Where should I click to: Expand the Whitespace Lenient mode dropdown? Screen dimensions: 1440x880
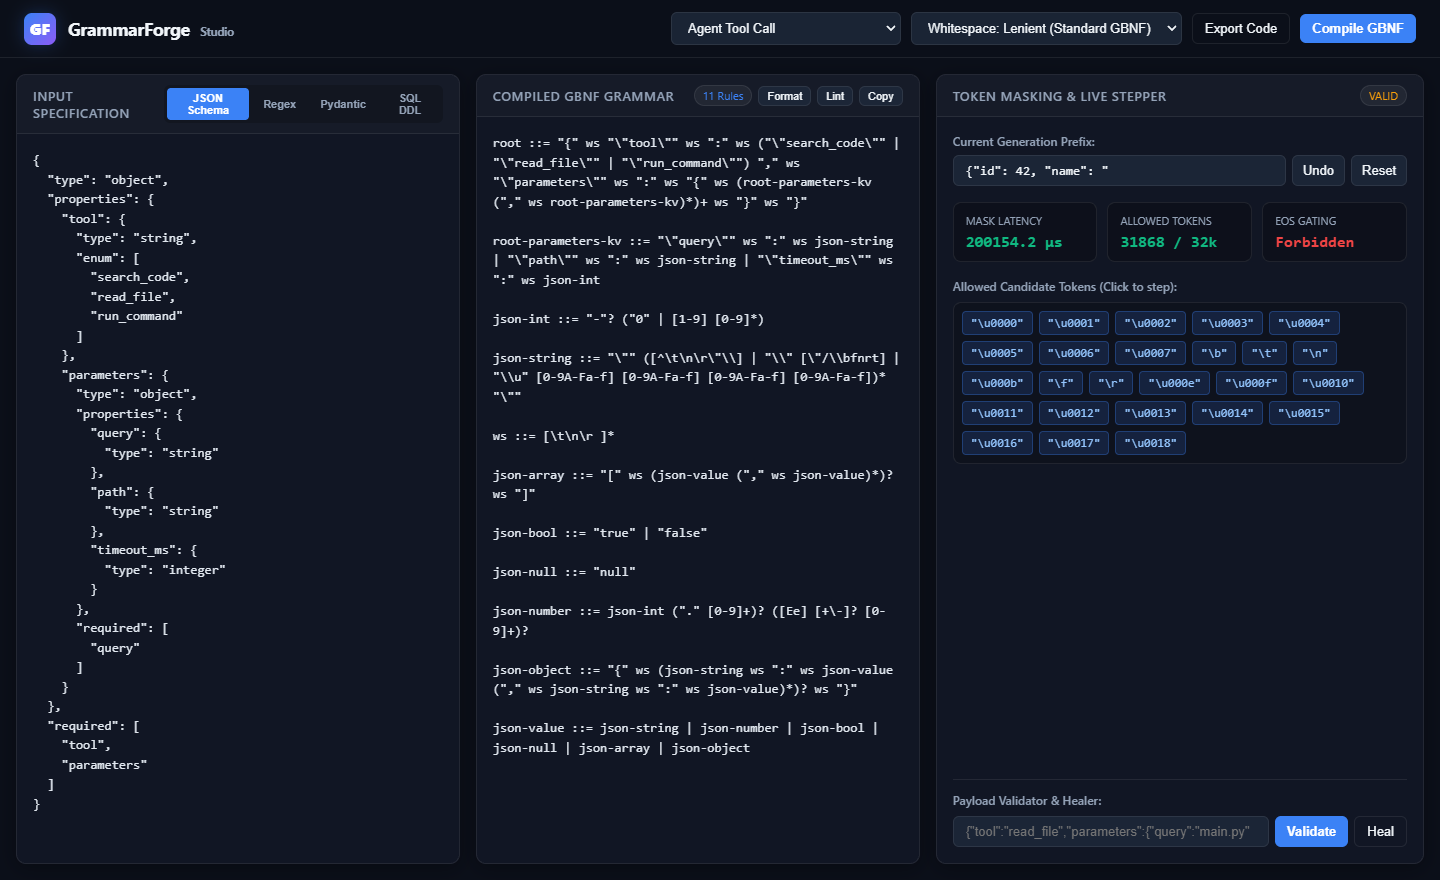(1046, 28)
